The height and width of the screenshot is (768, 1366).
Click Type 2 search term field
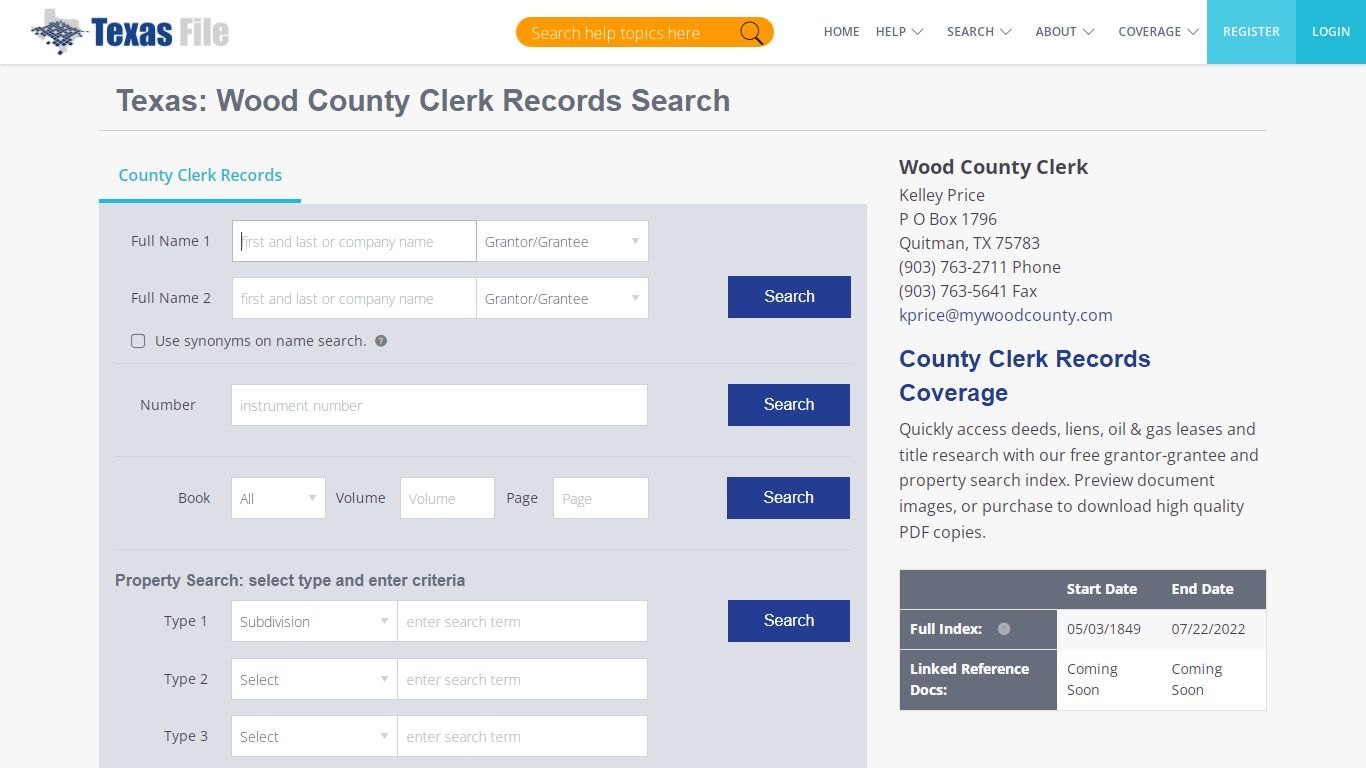tap(522, 679)
